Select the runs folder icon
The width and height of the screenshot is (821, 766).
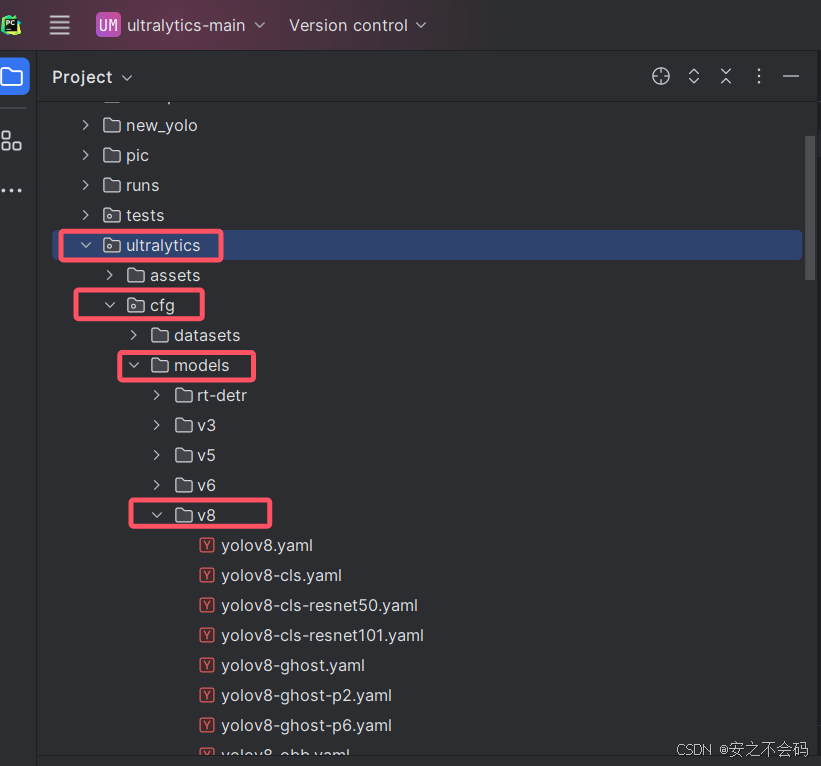click(x=112, y=185)
